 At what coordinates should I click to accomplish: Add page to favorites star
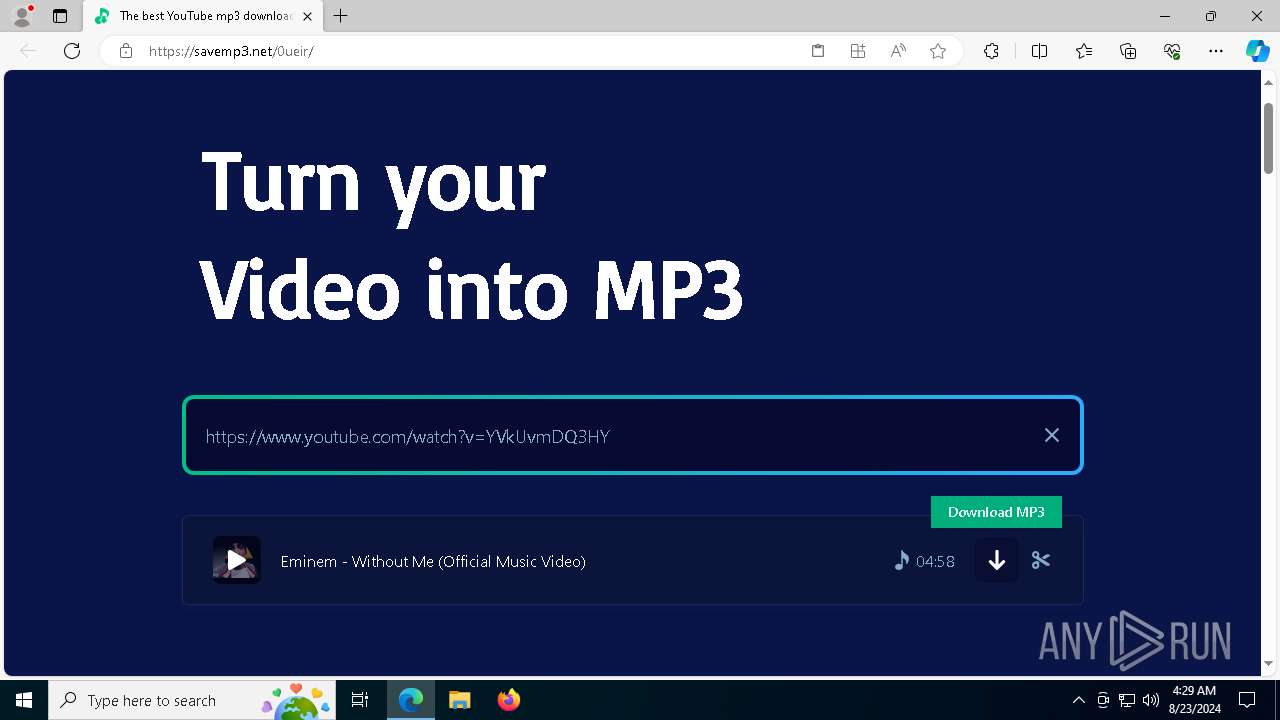pyautogui.click(x=938, y=51)
